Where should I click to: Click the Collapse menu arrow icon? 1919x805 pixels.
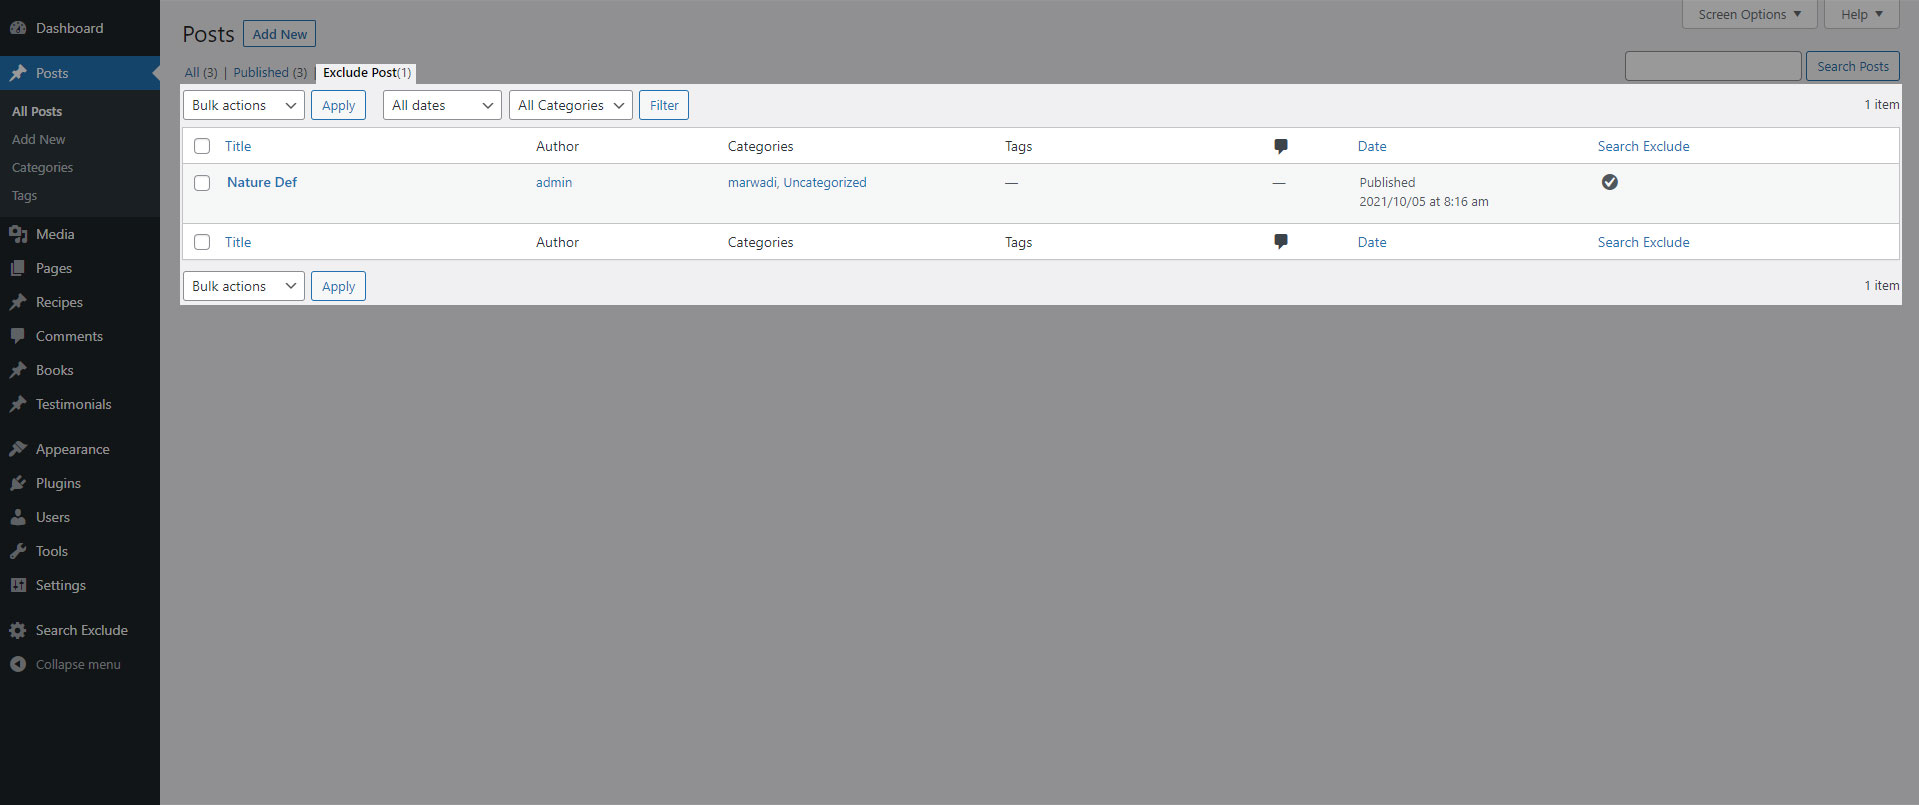coord(18,664)
